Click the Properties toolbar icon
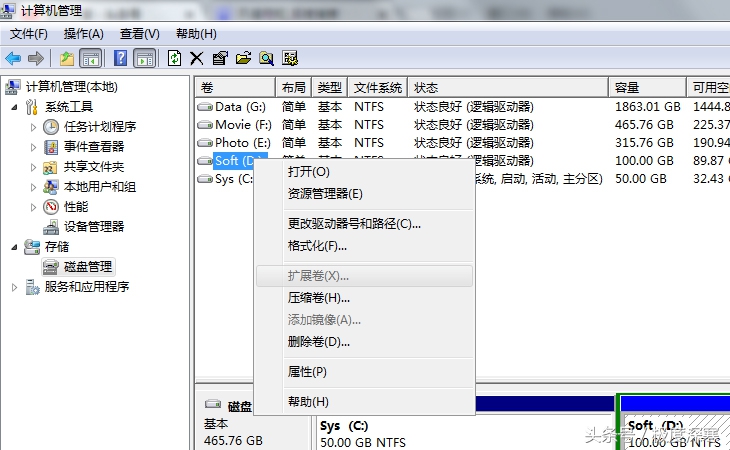Viewport: 730px width, 450px height. click(220, 59)
